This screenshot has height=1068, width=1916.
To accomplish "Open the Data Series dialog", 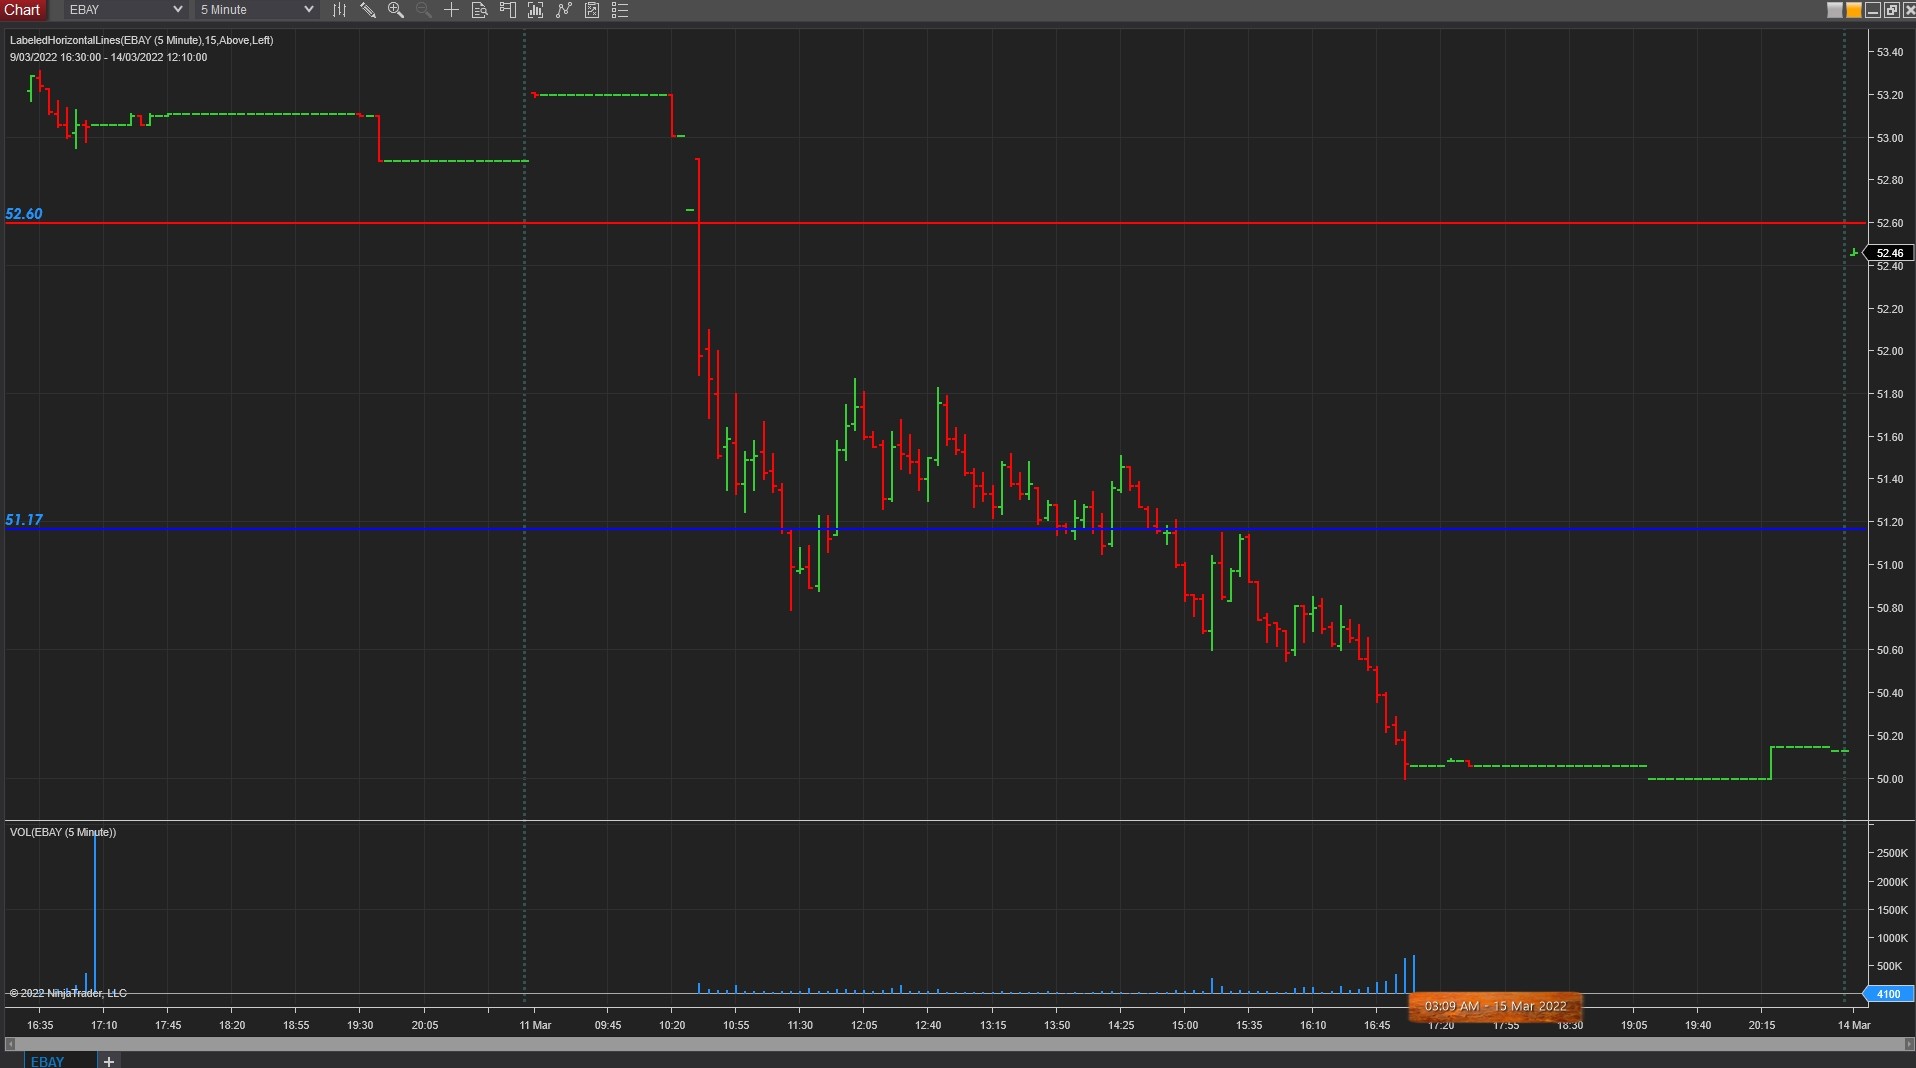I will [536, 10].
